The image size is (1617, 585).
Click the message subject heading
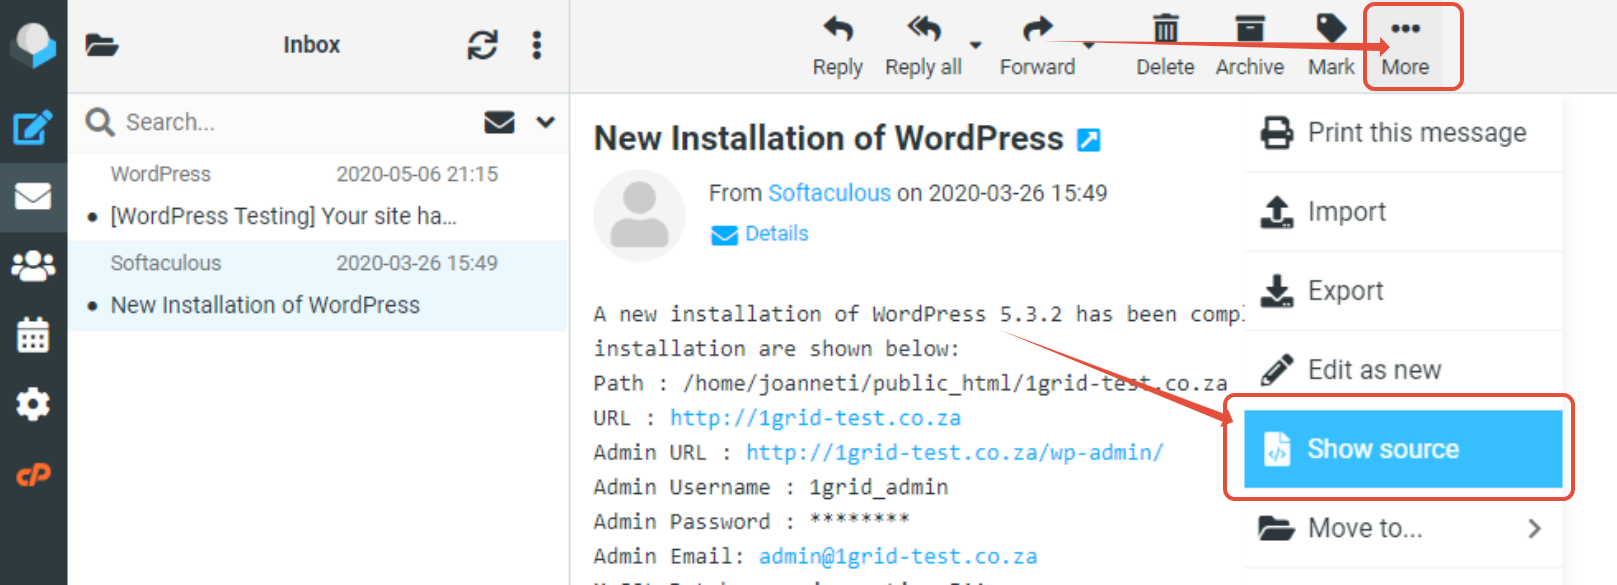tap(828, 138)
